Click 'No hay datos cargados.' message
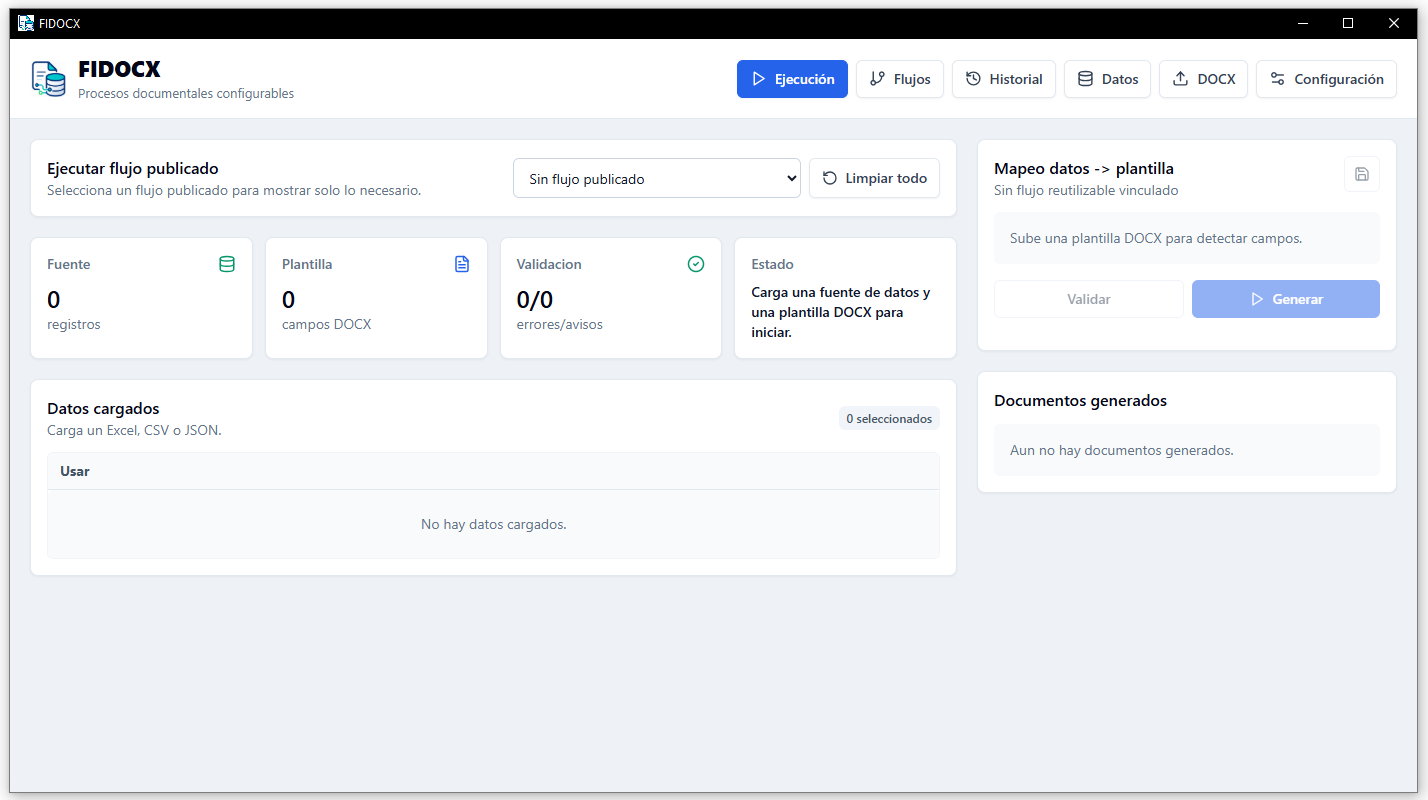 [x=494, y=524]
